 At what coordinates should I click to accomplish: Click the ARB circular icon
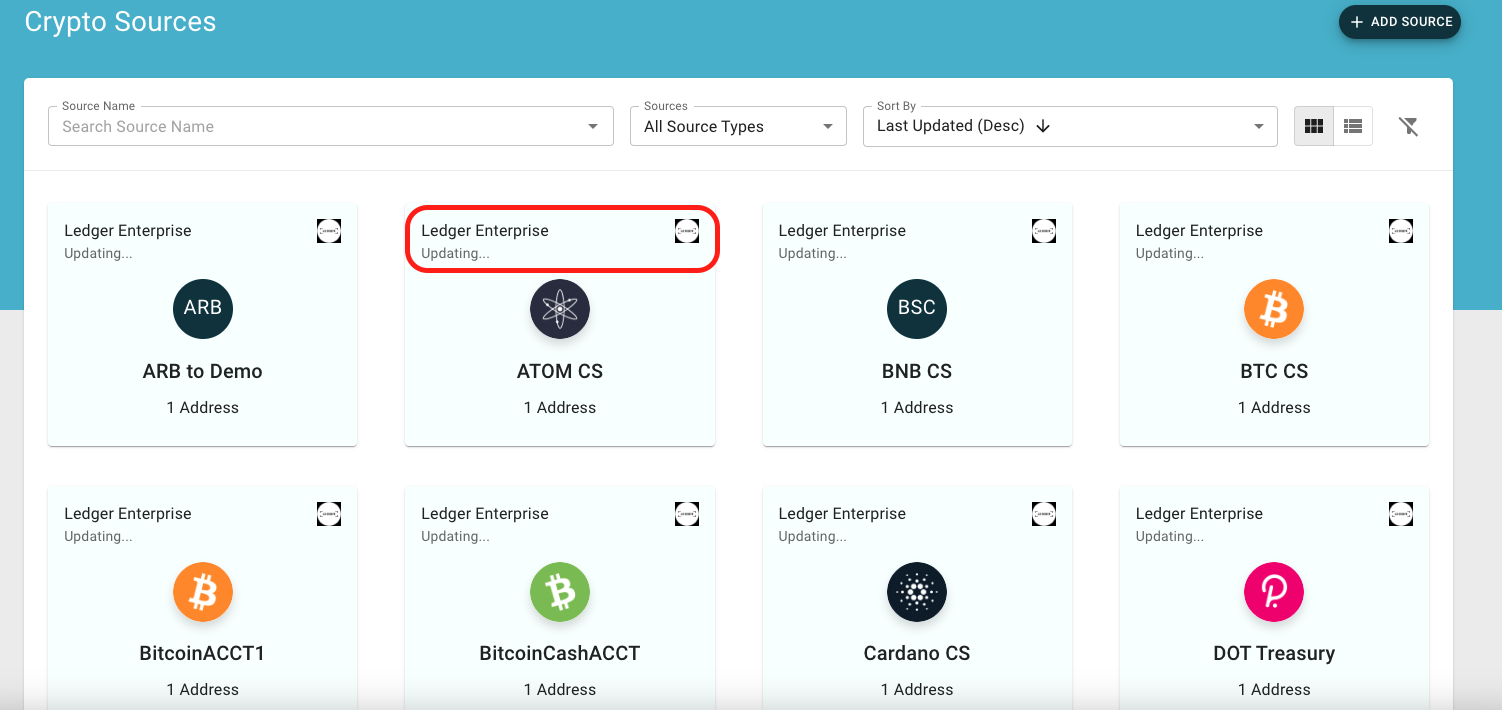coord(203,308)
